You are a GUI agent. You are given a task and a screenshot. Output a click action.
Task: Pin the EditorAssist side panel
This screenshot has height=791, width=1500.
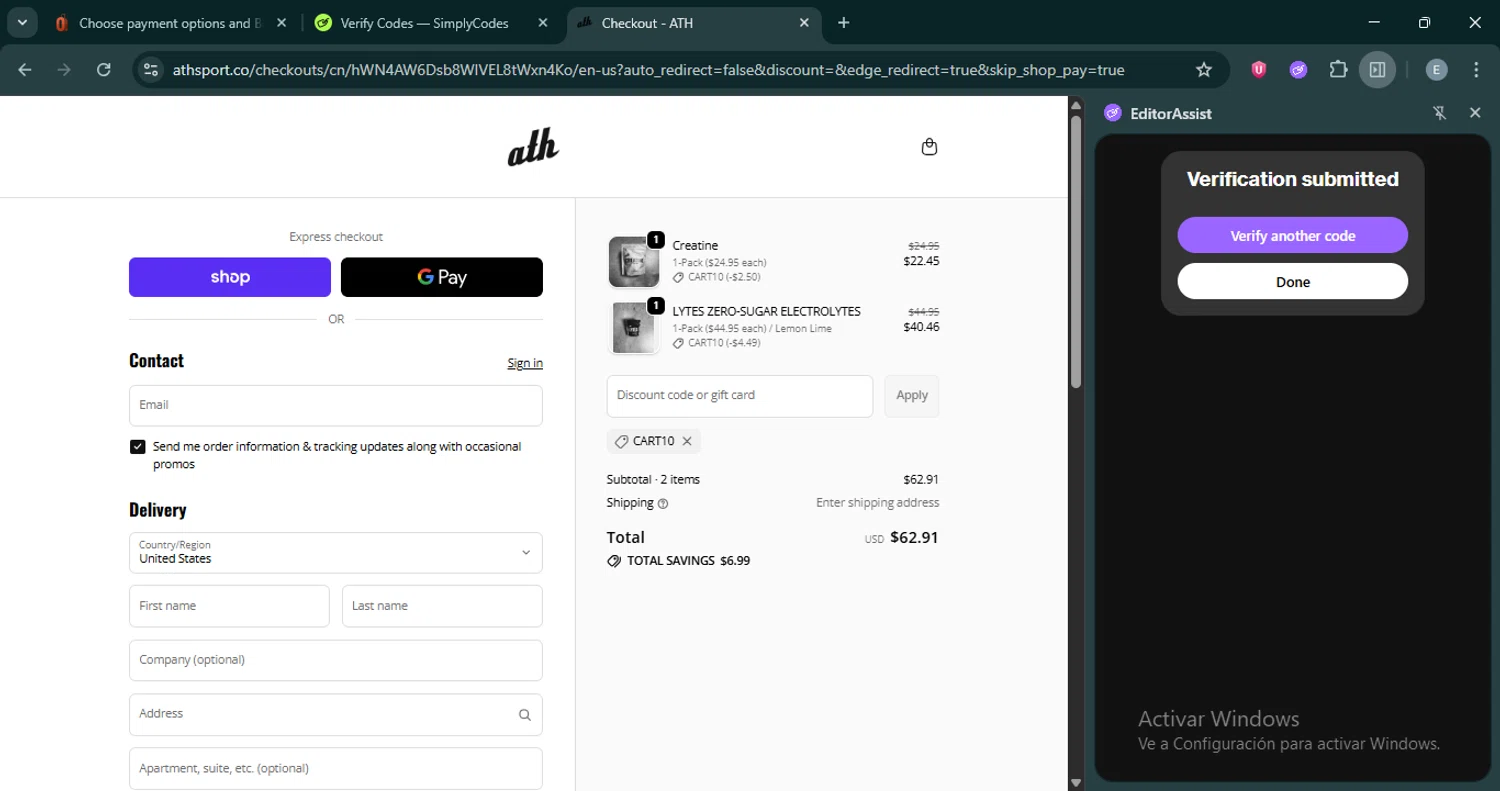point(1440,113)
